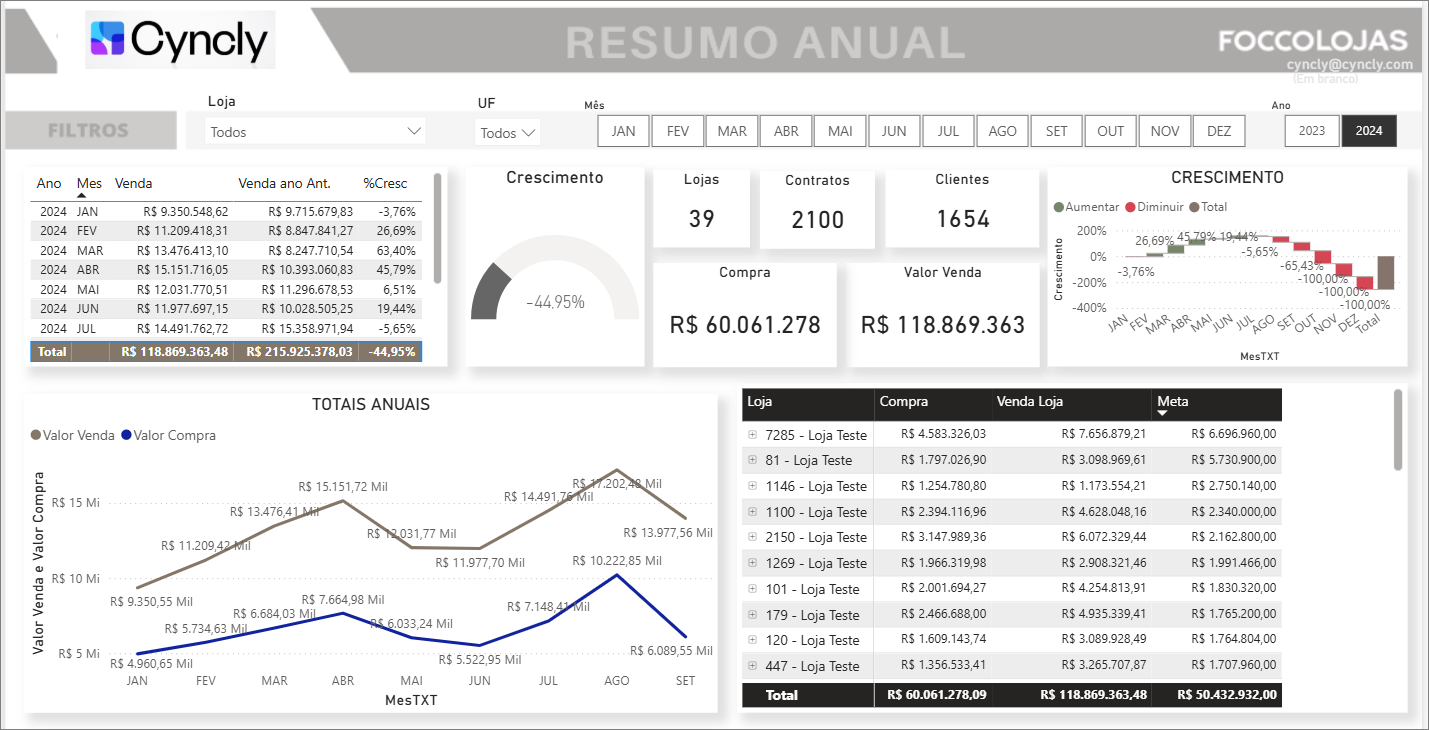This screenshot has height=730, width=1429.
Task: Click the chevron in the Loja filter
Action: (x=414, y=131)
